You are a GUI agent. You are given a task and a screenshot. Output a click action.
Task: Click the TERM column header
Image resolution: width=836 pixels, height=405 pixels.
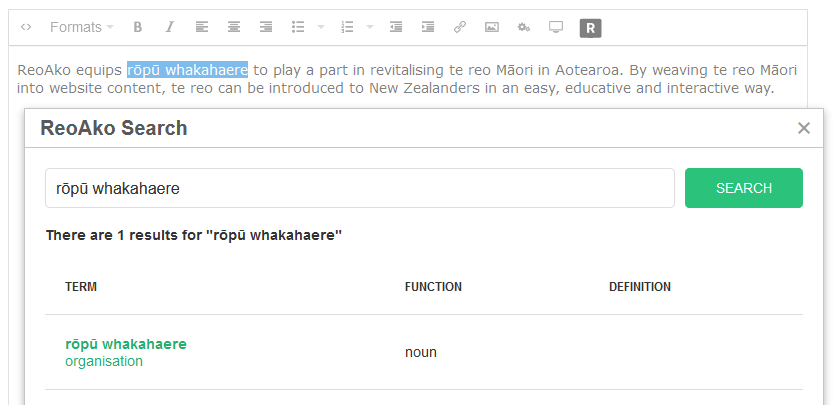81,287
